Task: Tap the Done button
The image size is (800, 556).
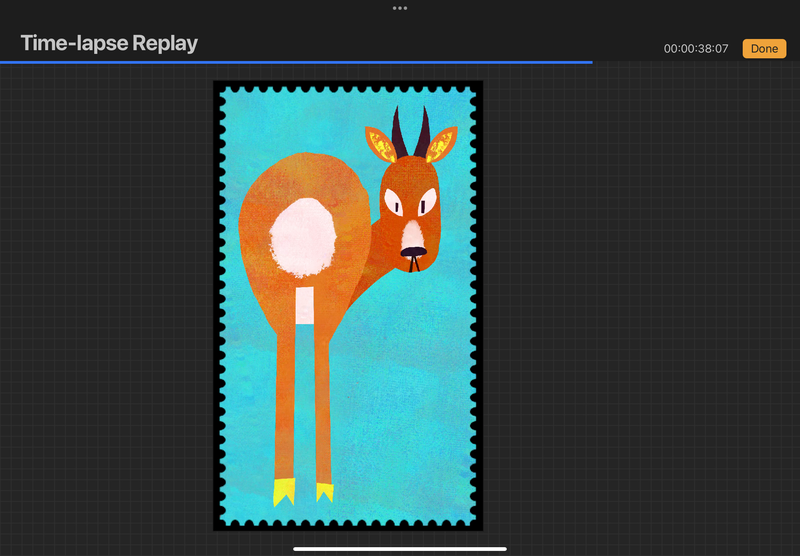Action: coord(764,48)
